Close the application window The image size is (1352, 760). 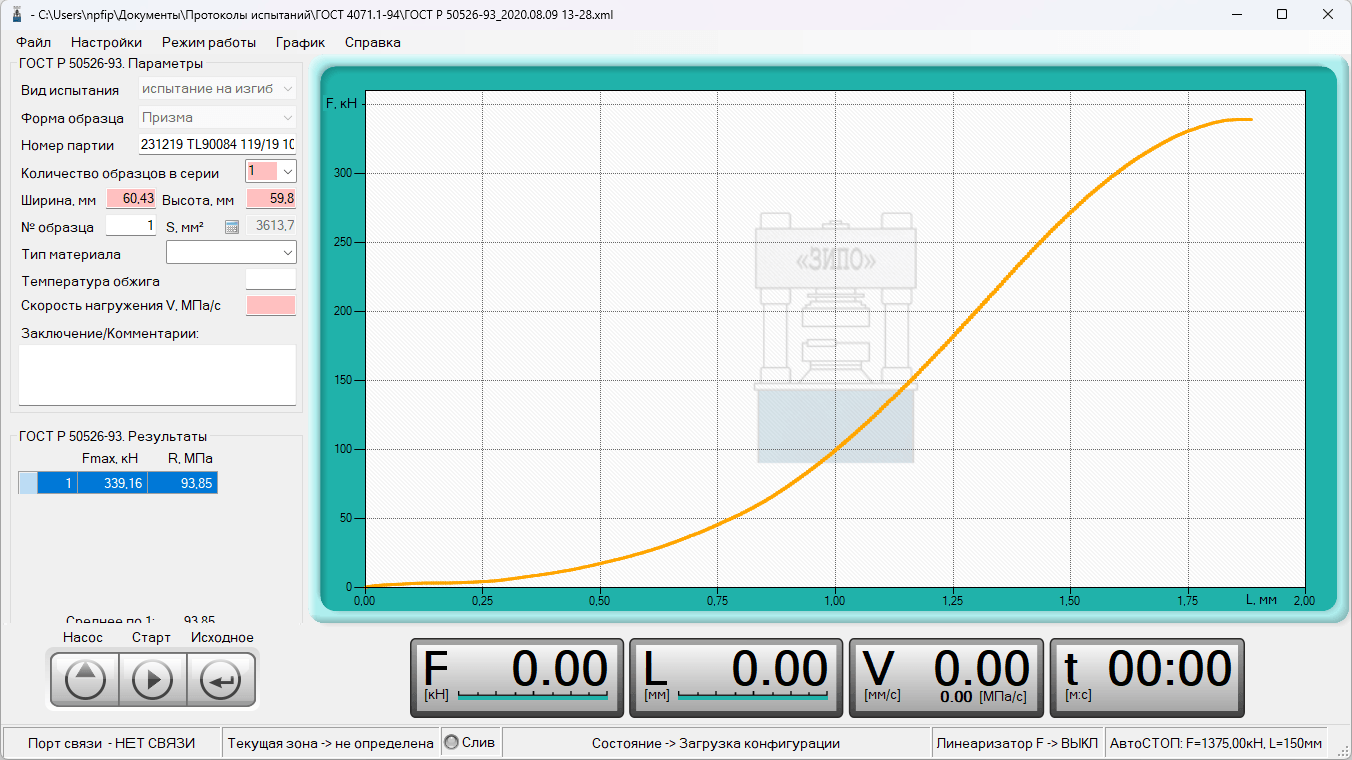click(1328, 15)
